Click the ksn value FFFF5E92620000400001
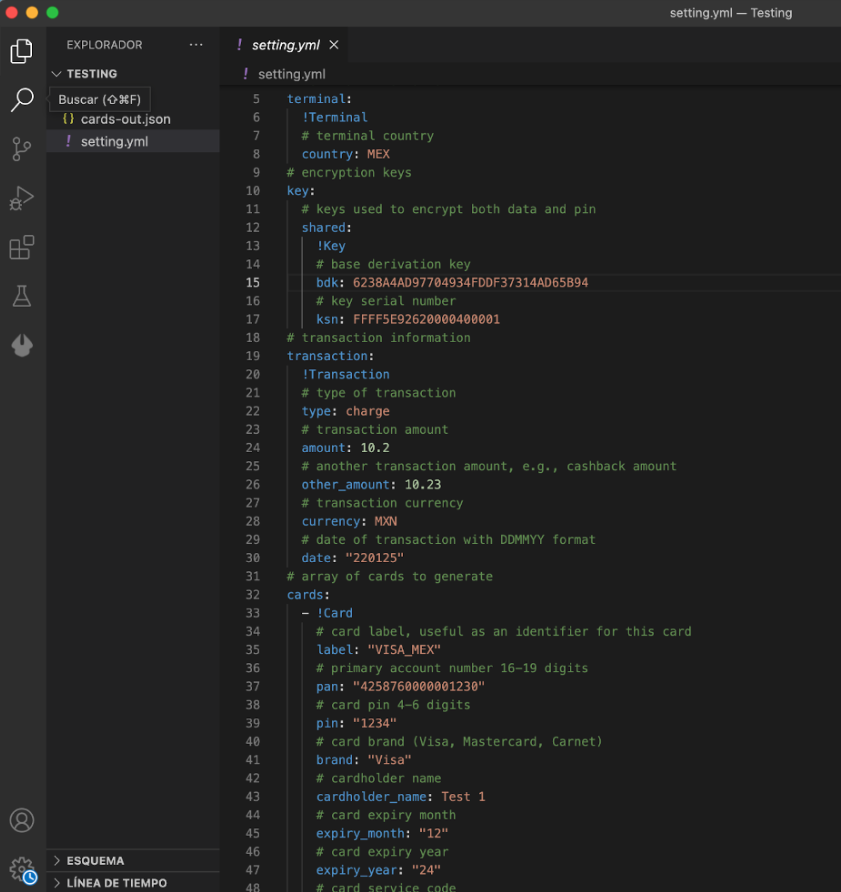Image resolution: width=841 pixels, height=892 pixels. pyautogui.click(x=426, y=319)
